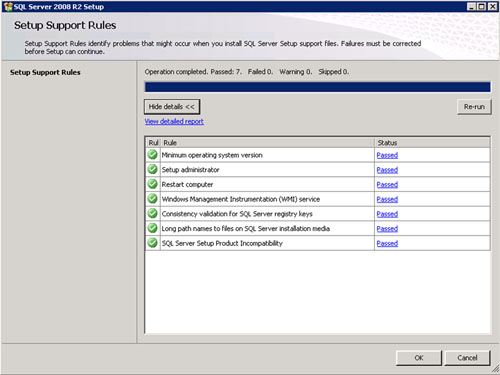The width and height of the screenshot is (500, 375).
Task: Click the check icon for Consistency validation rule
Action: tap(153, 213)
